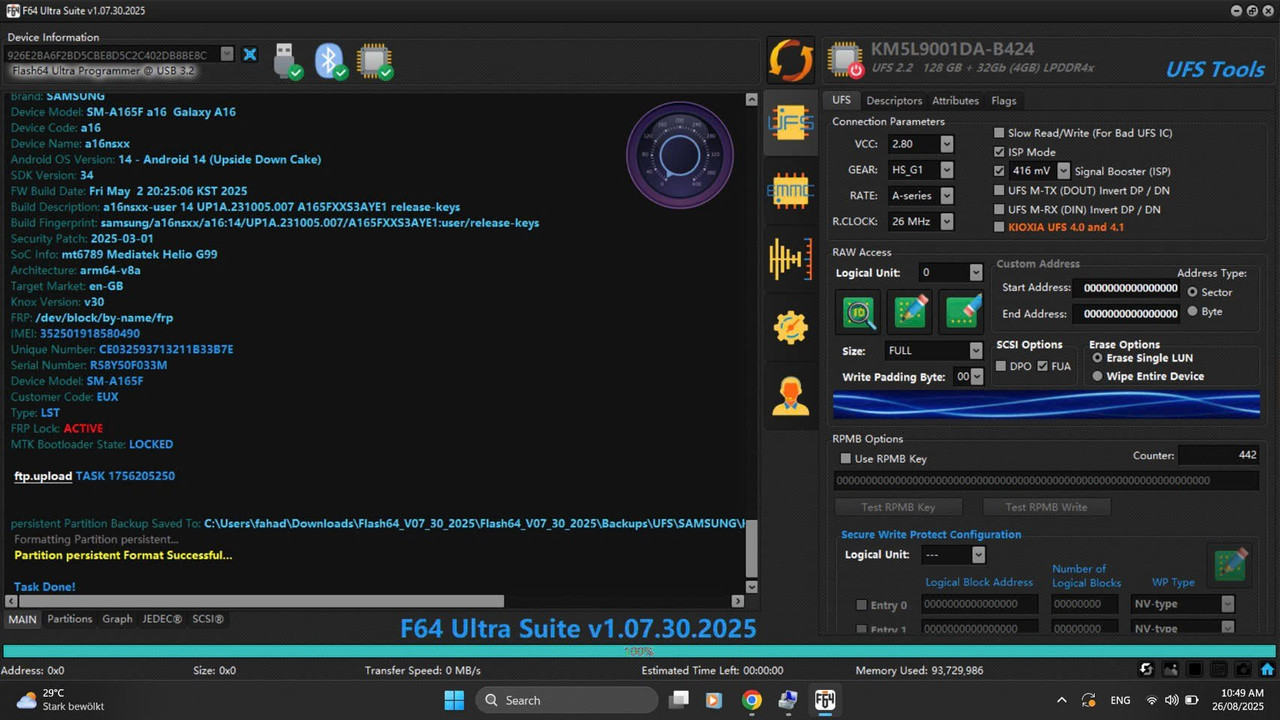The height and width of the screenshot is (720, 1280).
Task: Click the Test RPMB Write button
Action: point(1046,507)
